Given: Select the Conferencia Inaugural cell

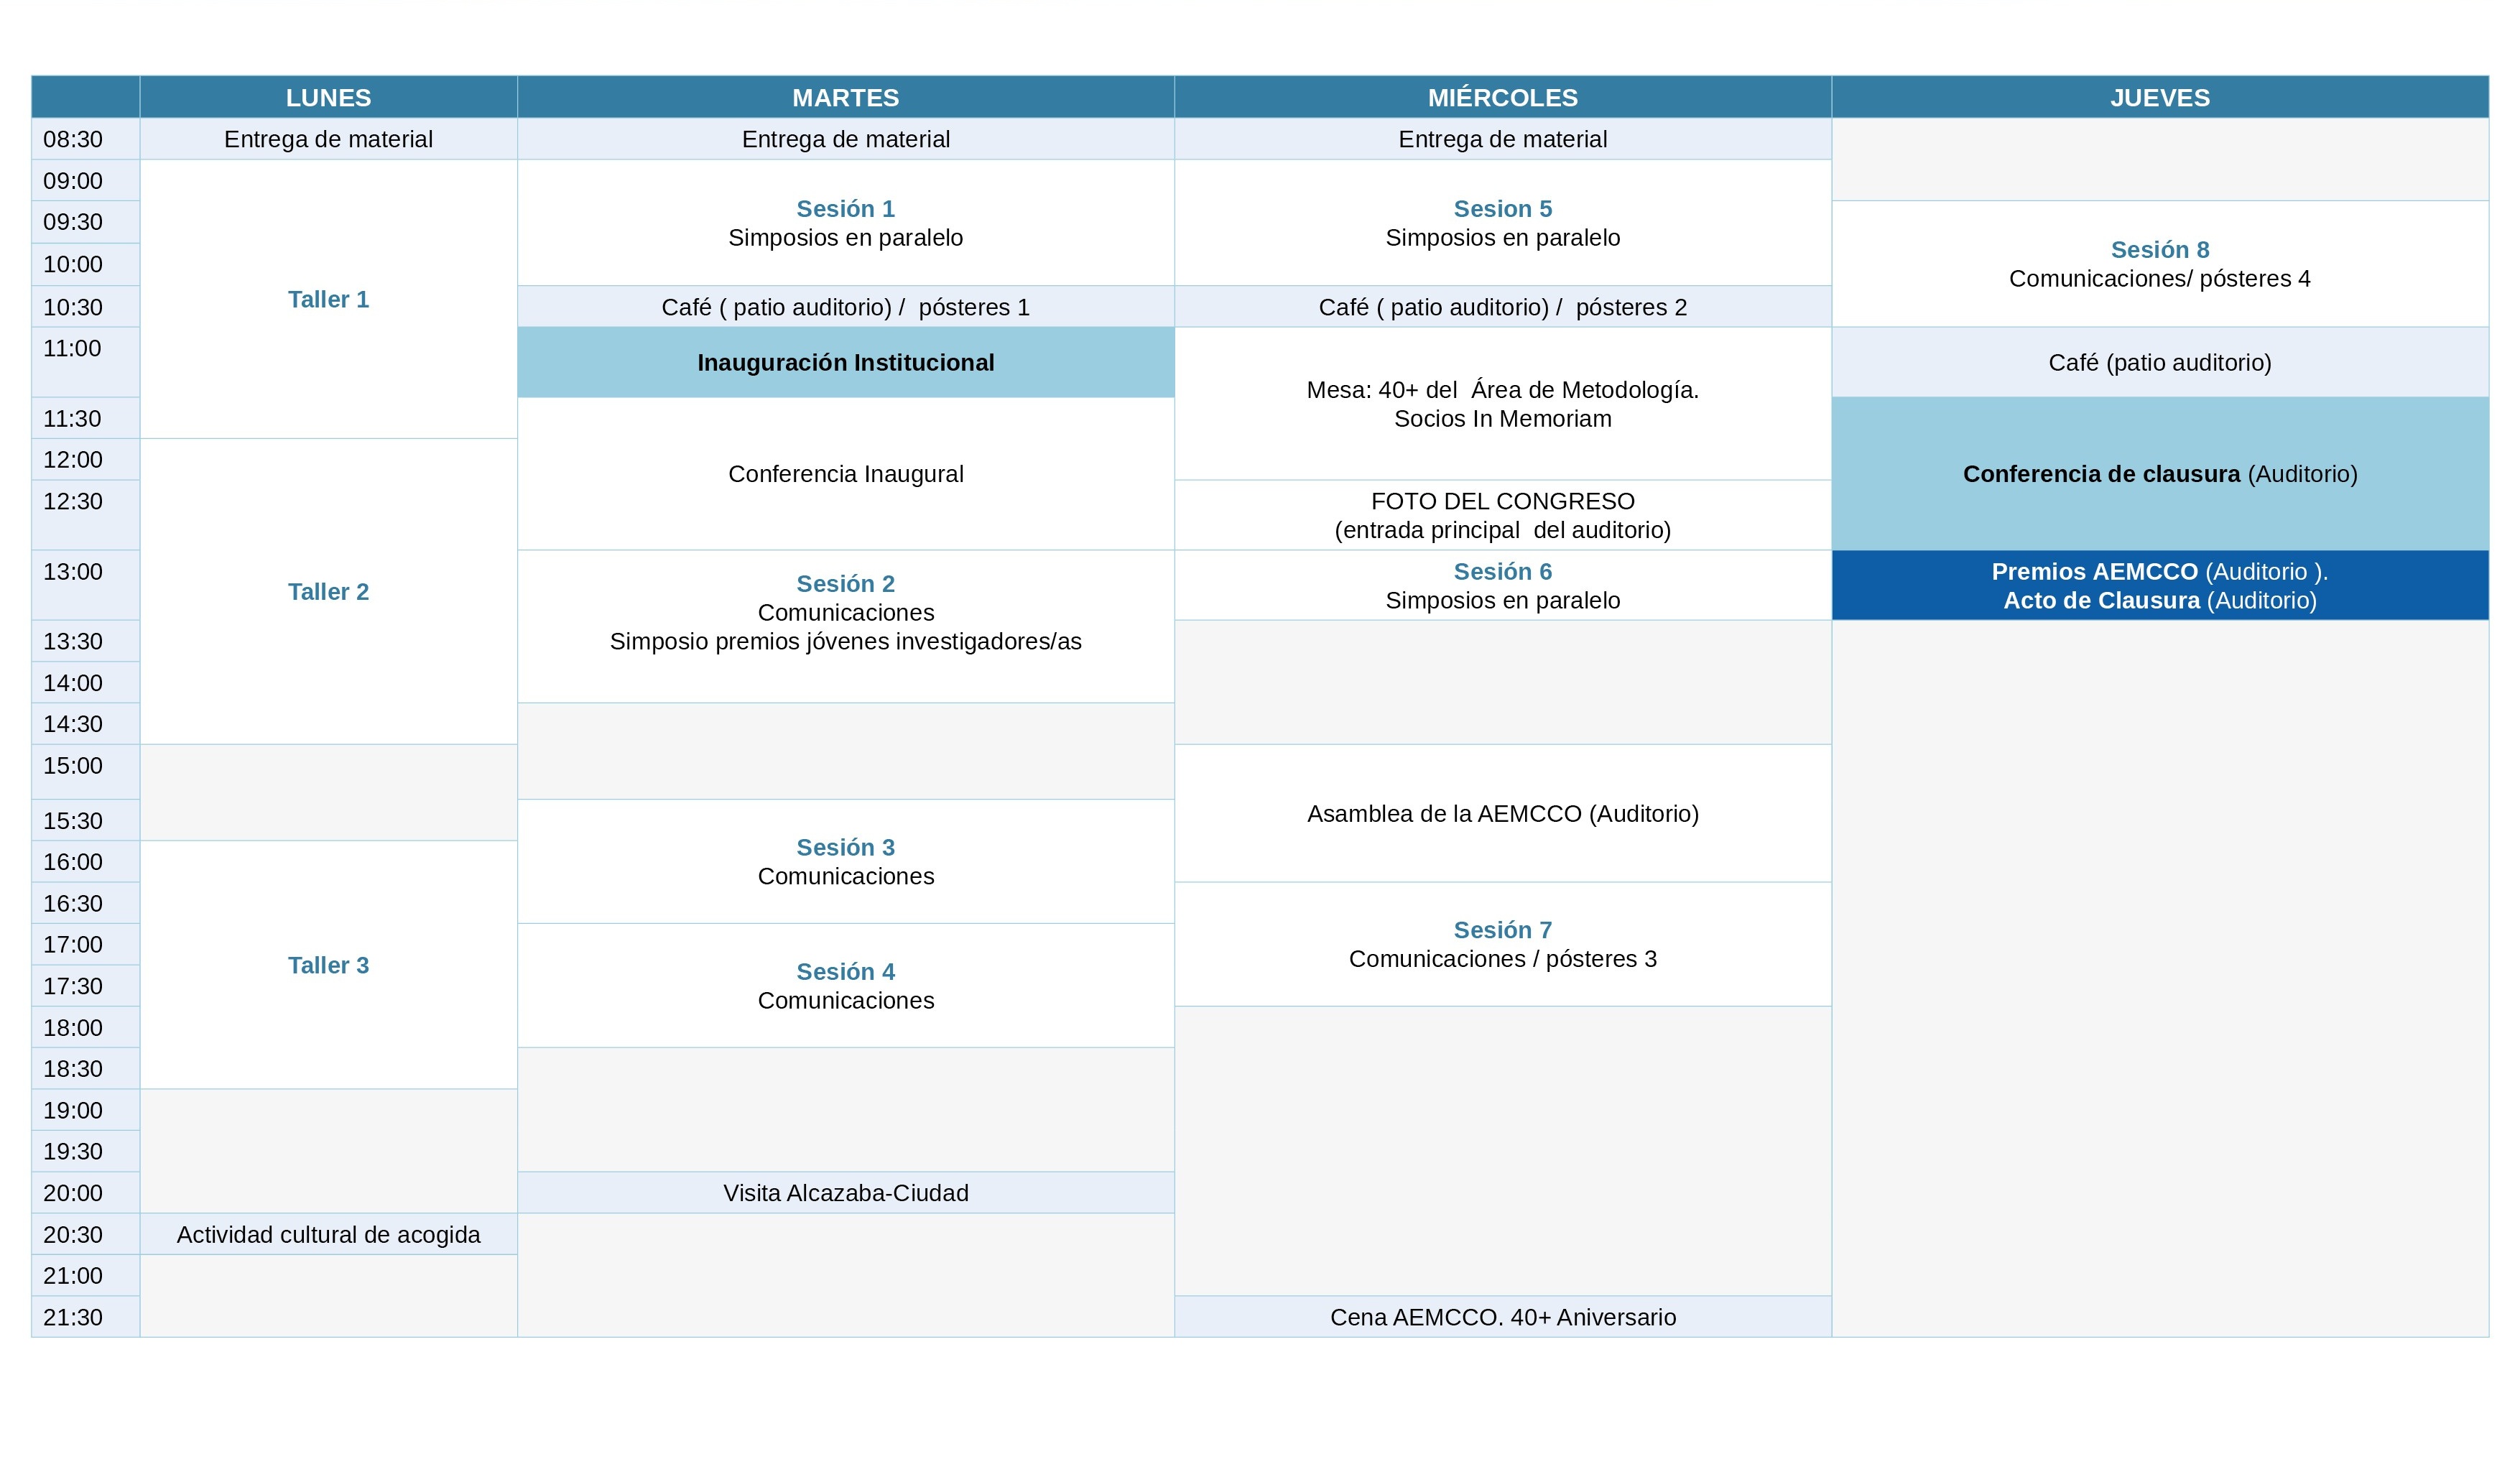Looking at the screenshot, I should pos(845,473).
